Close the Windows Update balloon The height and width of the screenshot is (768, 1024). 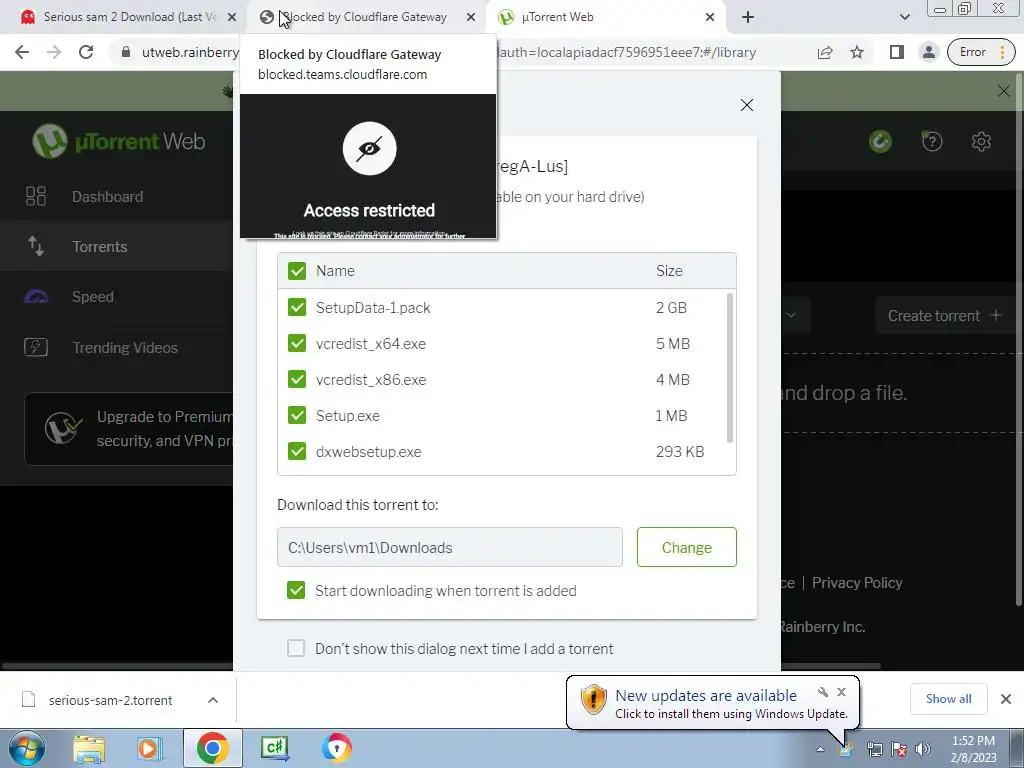[841, 692]
